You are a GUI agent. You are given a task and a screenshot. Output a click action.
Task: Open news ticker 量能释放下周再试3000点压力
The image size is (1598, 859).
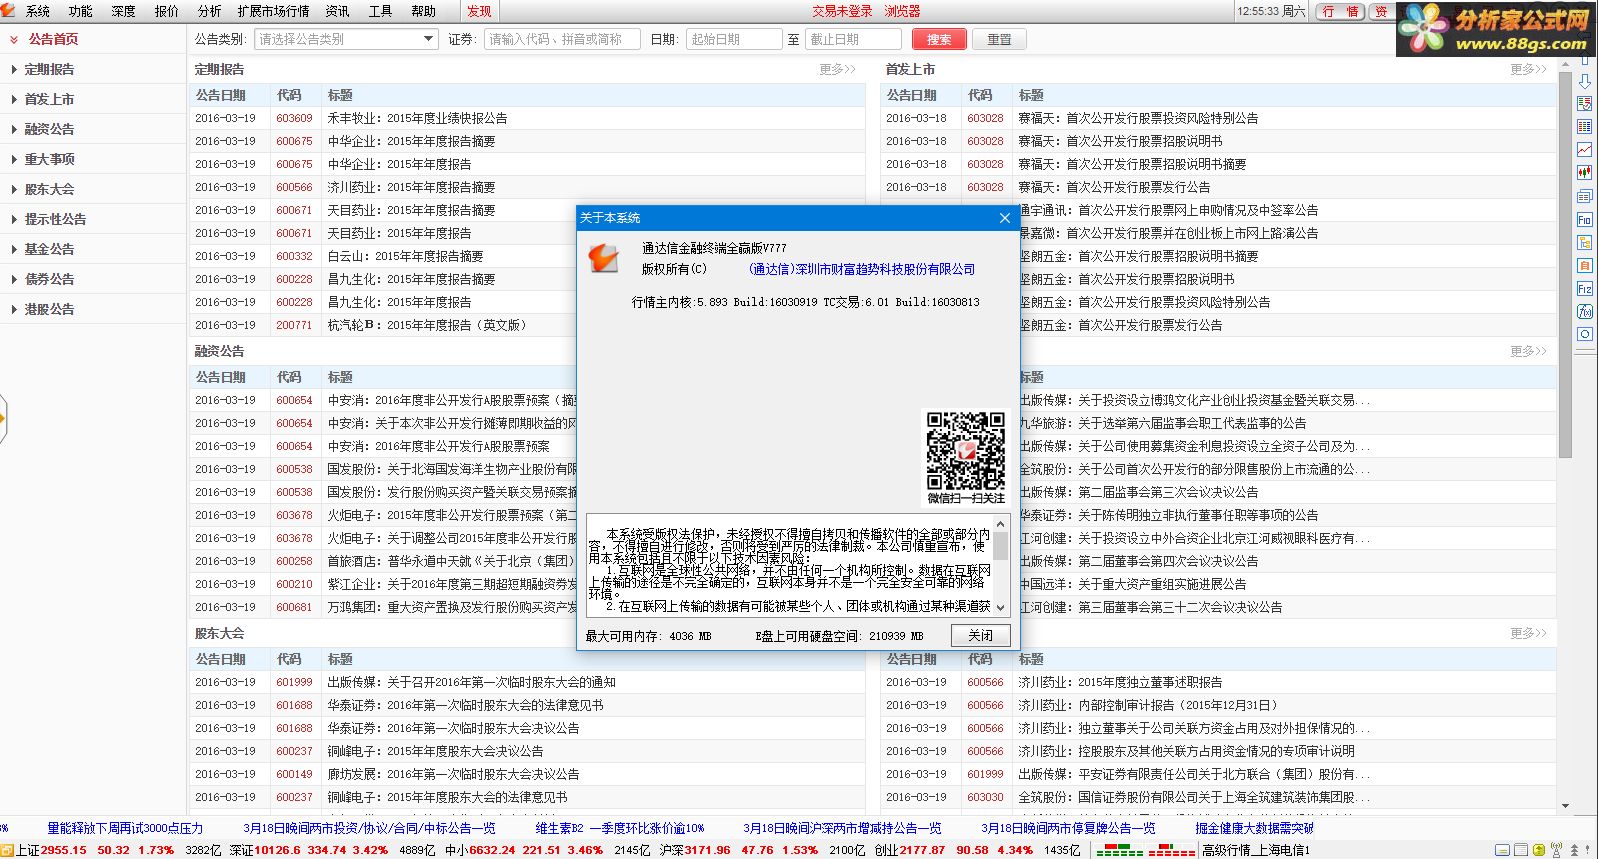[125, 828]
